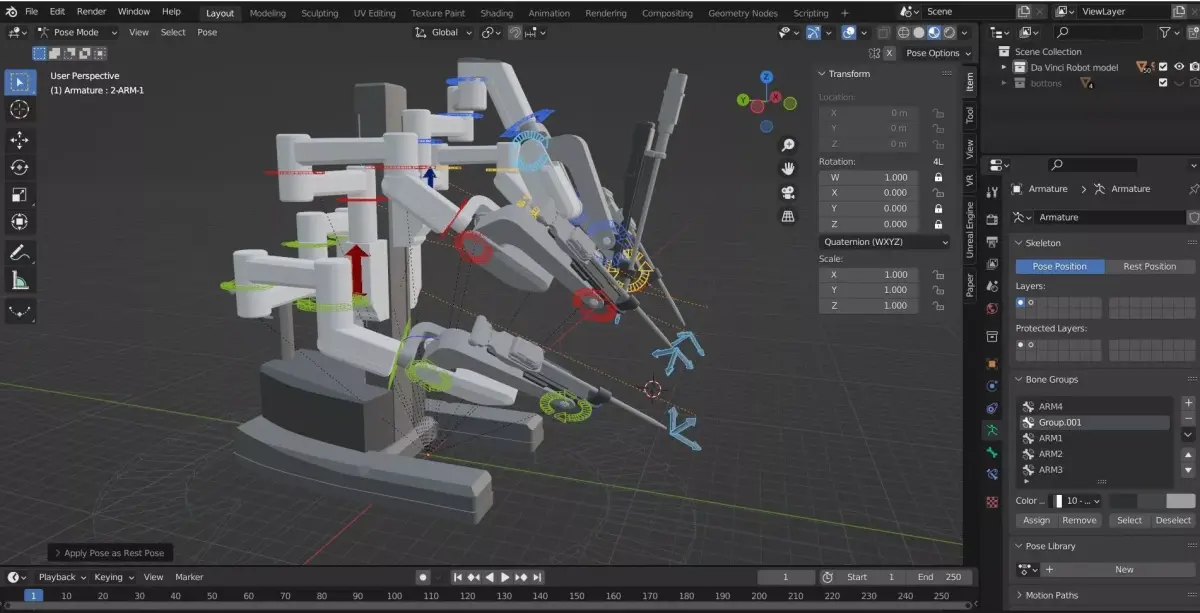Switch perspective/orthographic grid icon
Screen dimensions: 1200x613
[788, 215]
